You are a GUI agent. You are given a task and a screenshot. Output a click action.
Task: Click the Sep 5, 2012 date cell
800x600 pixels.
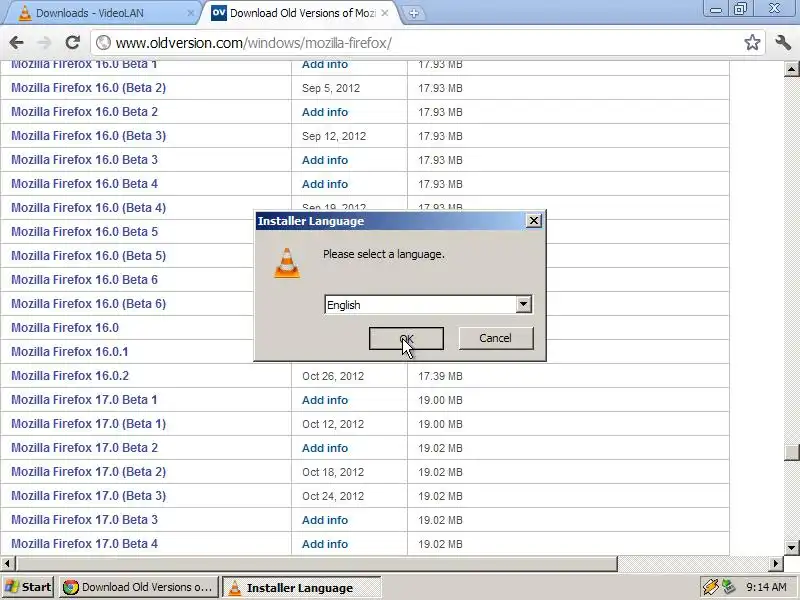click(331, 88)
